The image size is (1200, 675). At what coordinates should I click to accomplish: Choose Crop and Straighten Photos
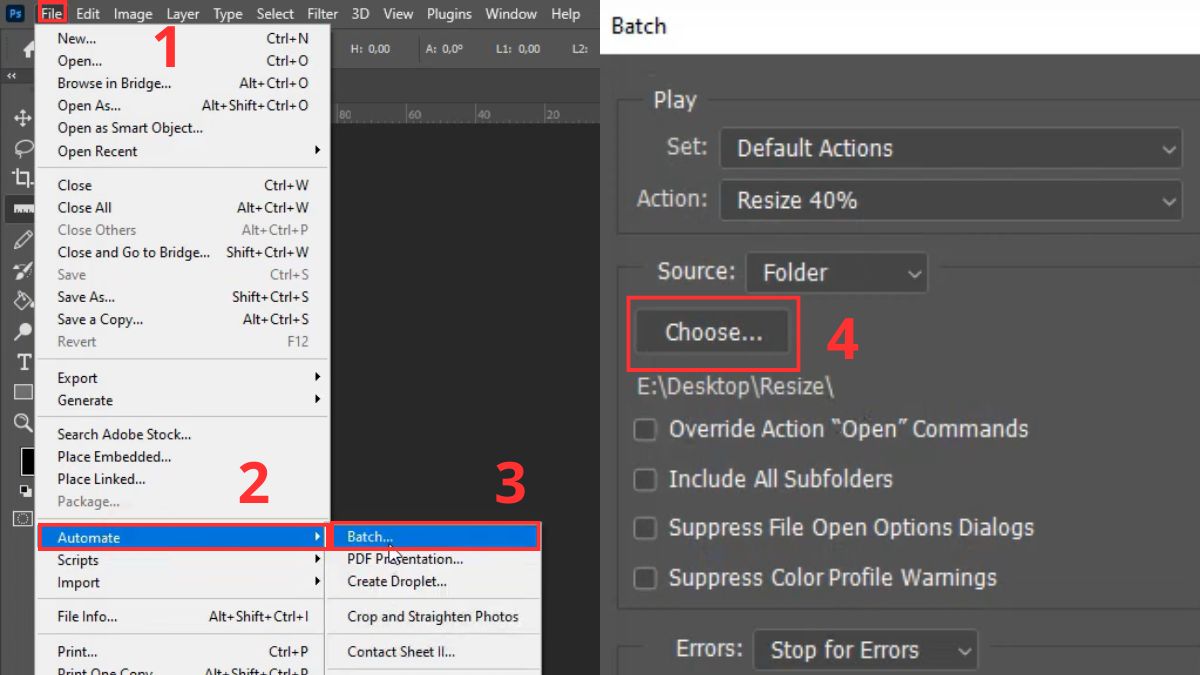[434, 616]
